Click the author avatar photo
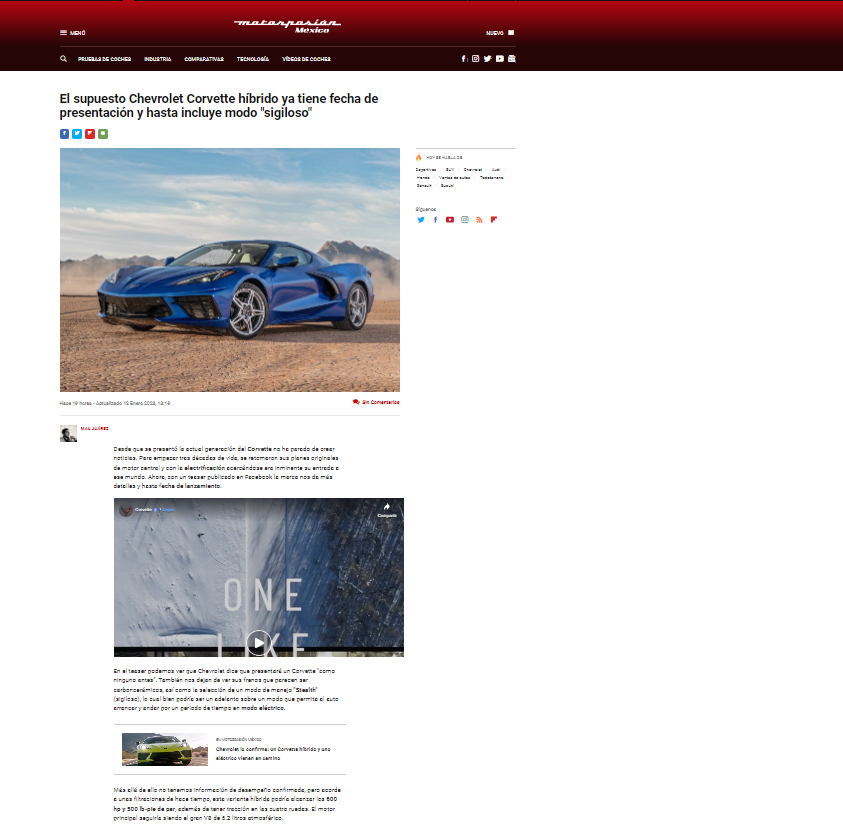 68,433
